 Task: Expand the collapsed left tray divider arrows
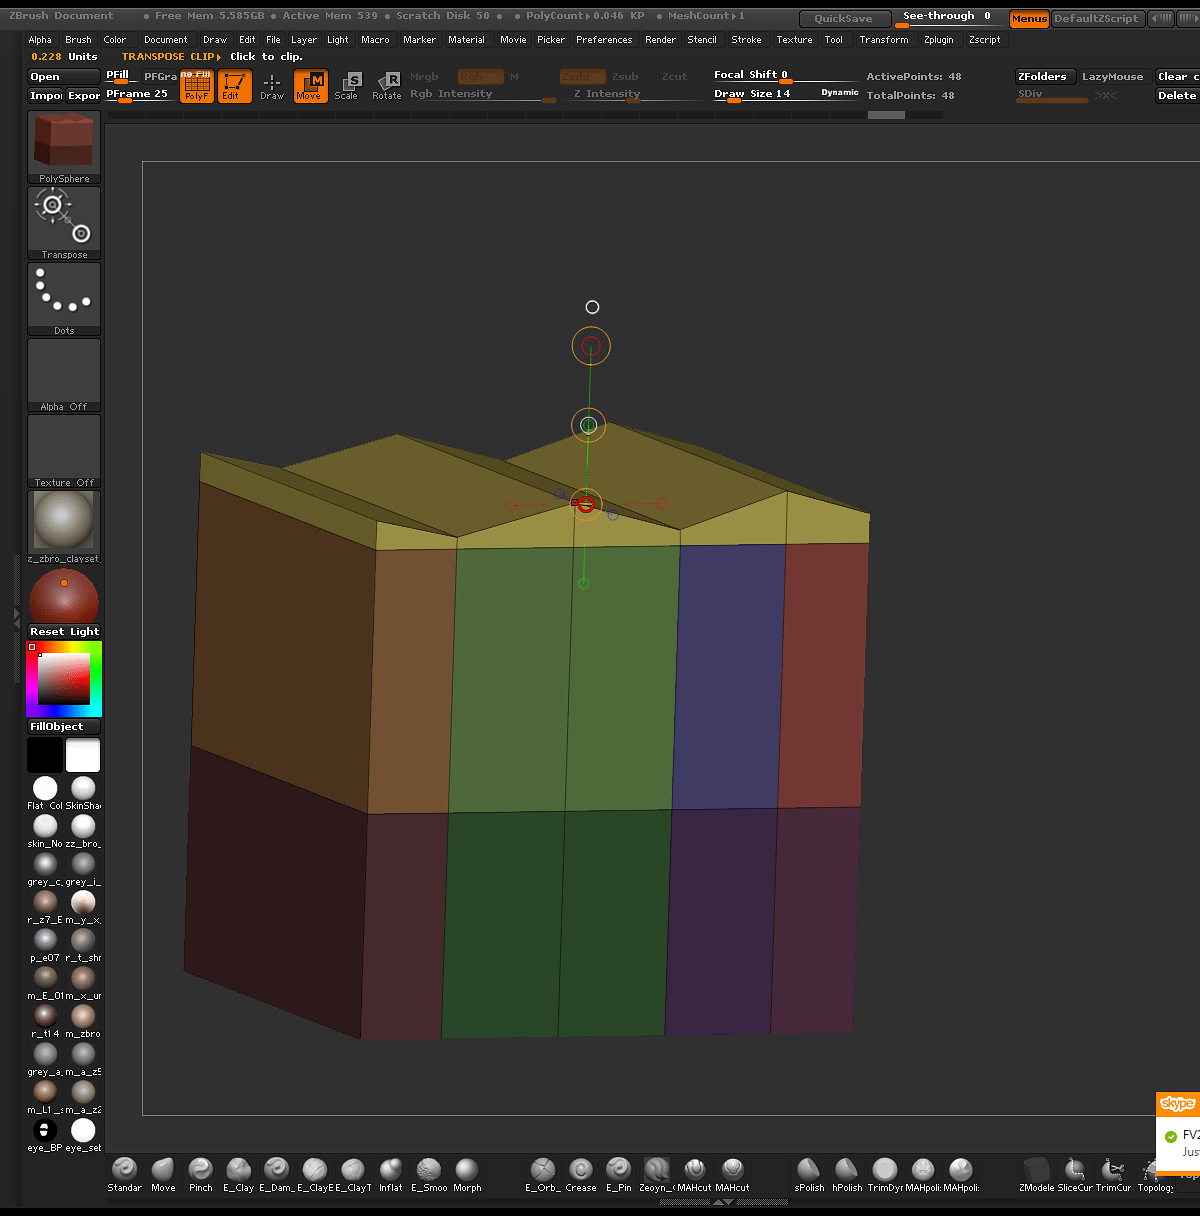16,618
